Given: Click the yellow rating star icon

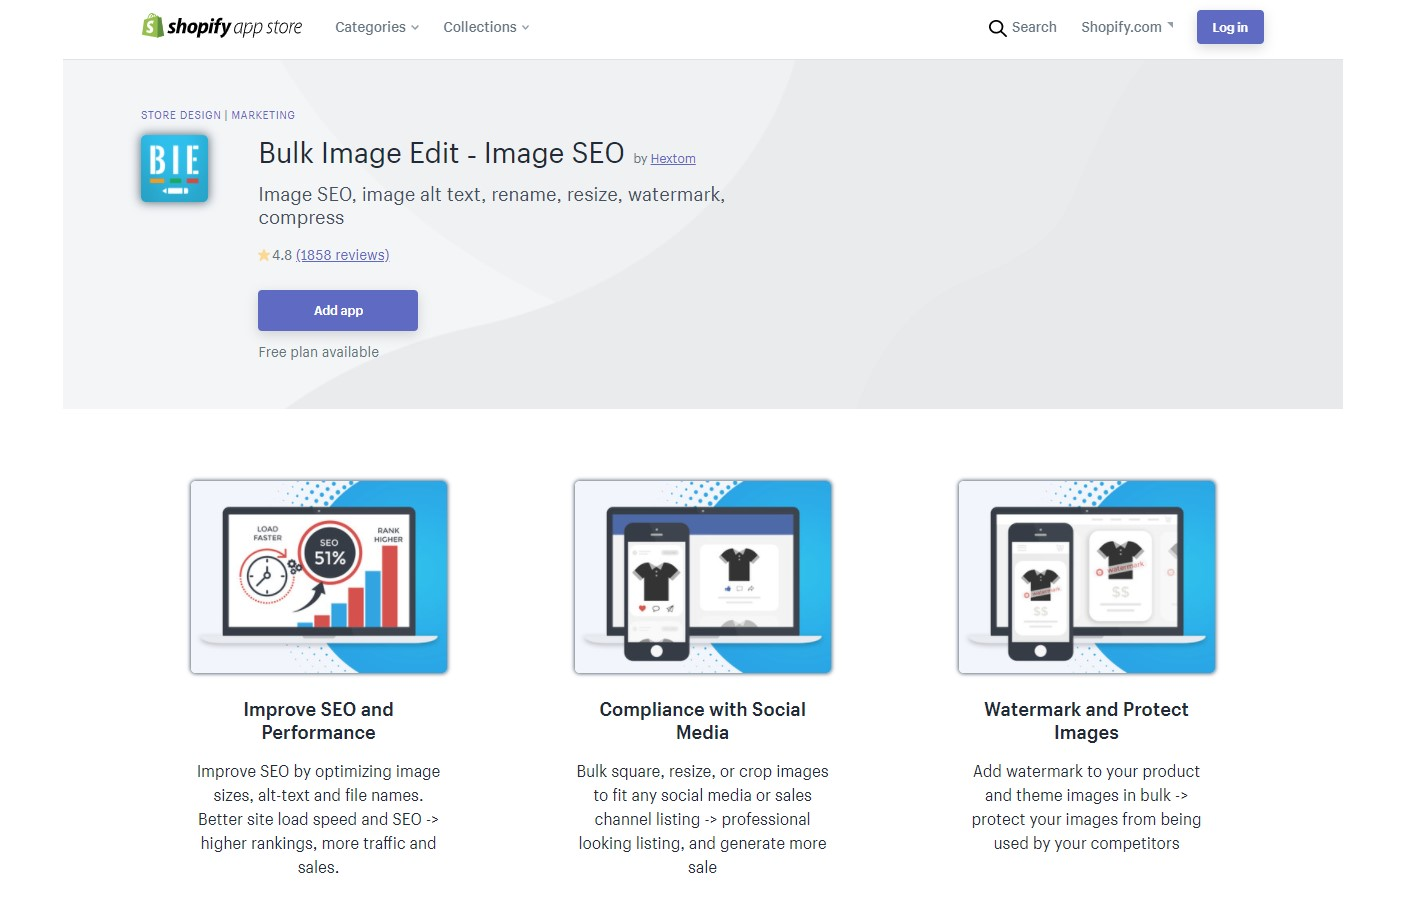Looking at the screenshot, I should pyautogui.click(x=264, y=255).
